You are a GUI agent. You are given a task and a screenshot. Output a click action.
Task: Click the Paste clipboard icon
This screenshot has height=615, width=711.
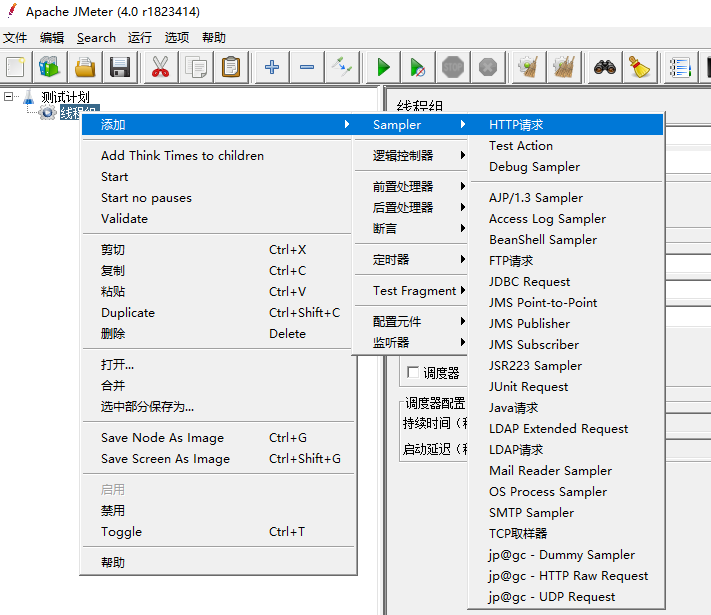[231, 68]
